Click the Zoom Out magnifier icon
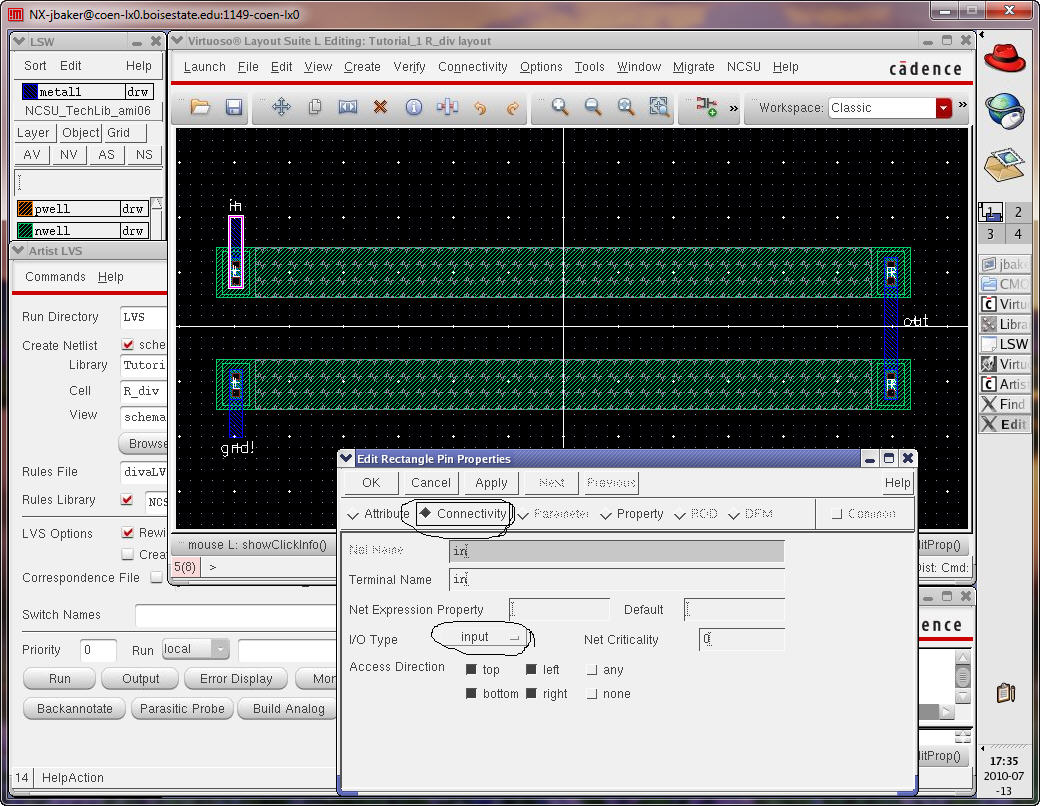 point(593,107)
